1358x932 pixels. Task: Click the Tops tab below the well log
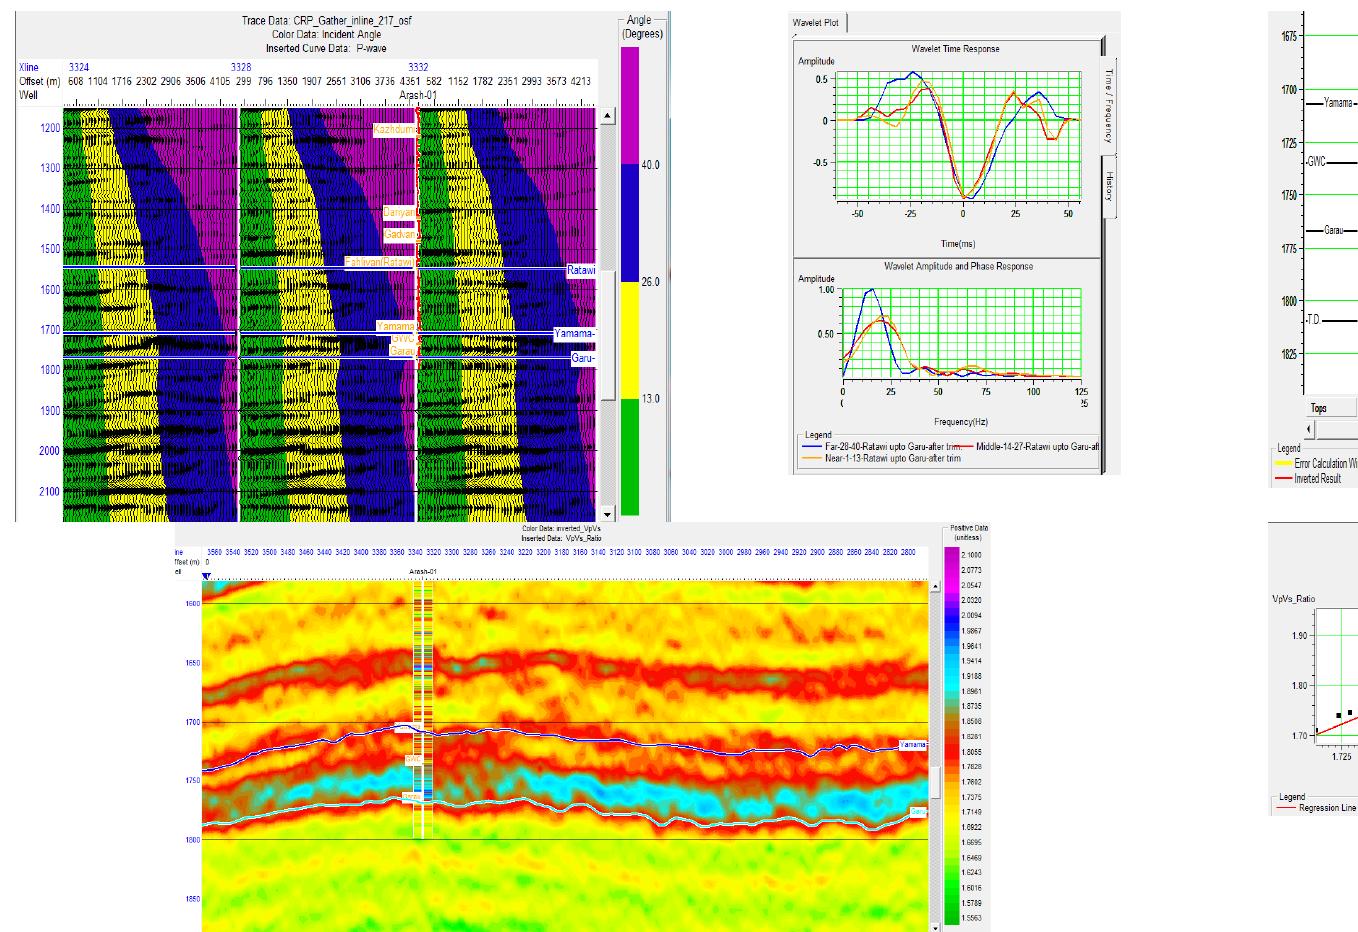coord(1318,408)
